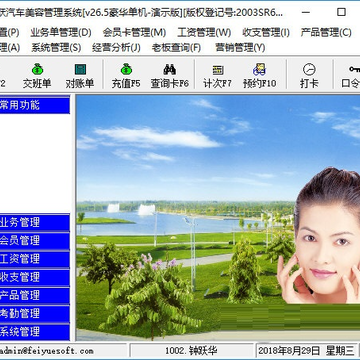Open the 会员卡管理(M) menu

pyautogui.click(x=134, y=33)
